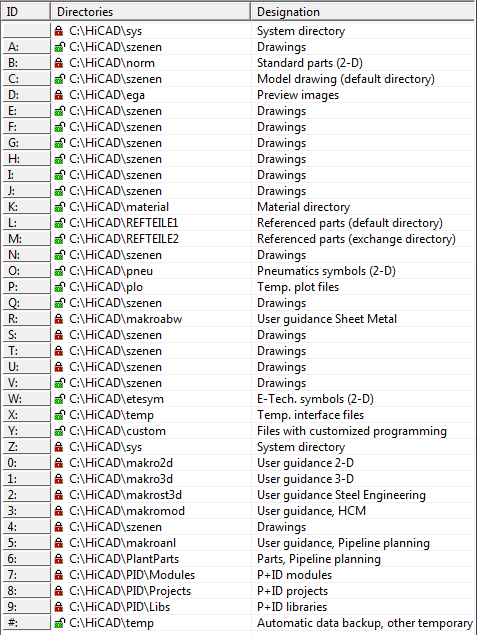
Task: Select the C:\HiCAD\custom directory path
Action: (117, 431)
